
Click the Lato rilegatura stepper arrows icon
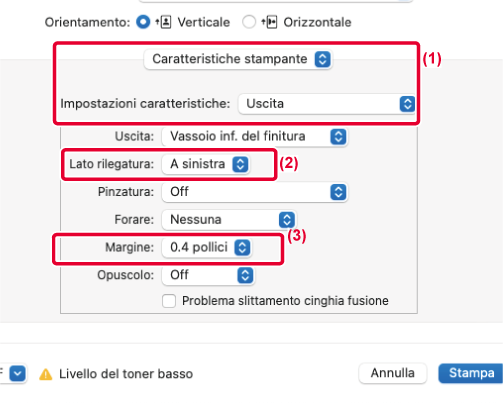pos(240,164)
